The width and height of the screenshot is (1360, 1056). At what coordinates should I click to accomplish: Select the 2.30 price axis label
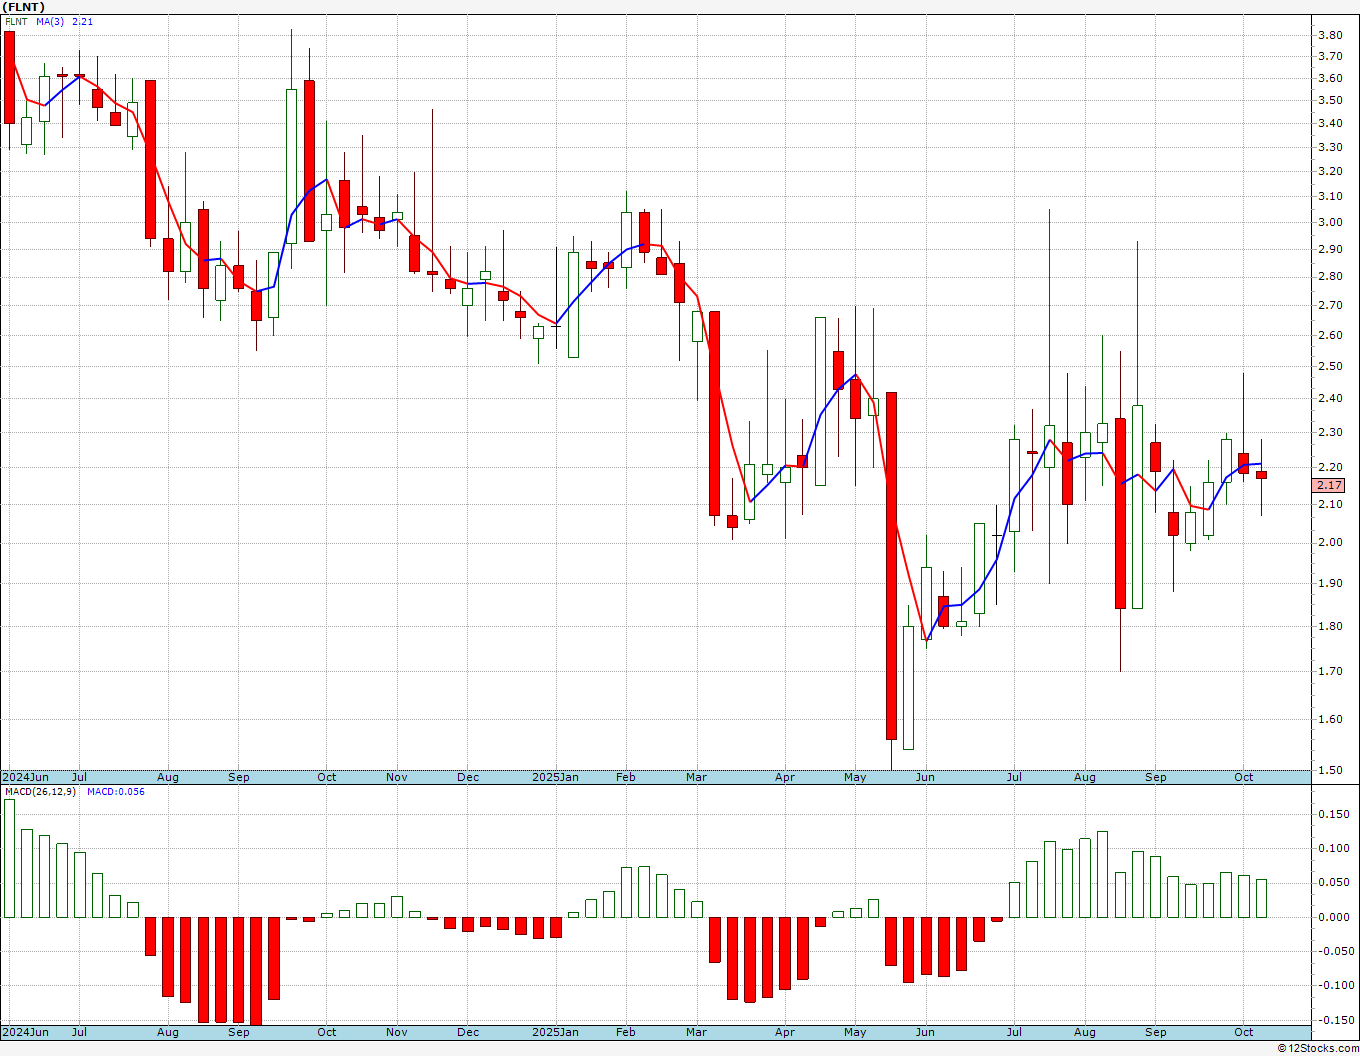point(1330,433)
